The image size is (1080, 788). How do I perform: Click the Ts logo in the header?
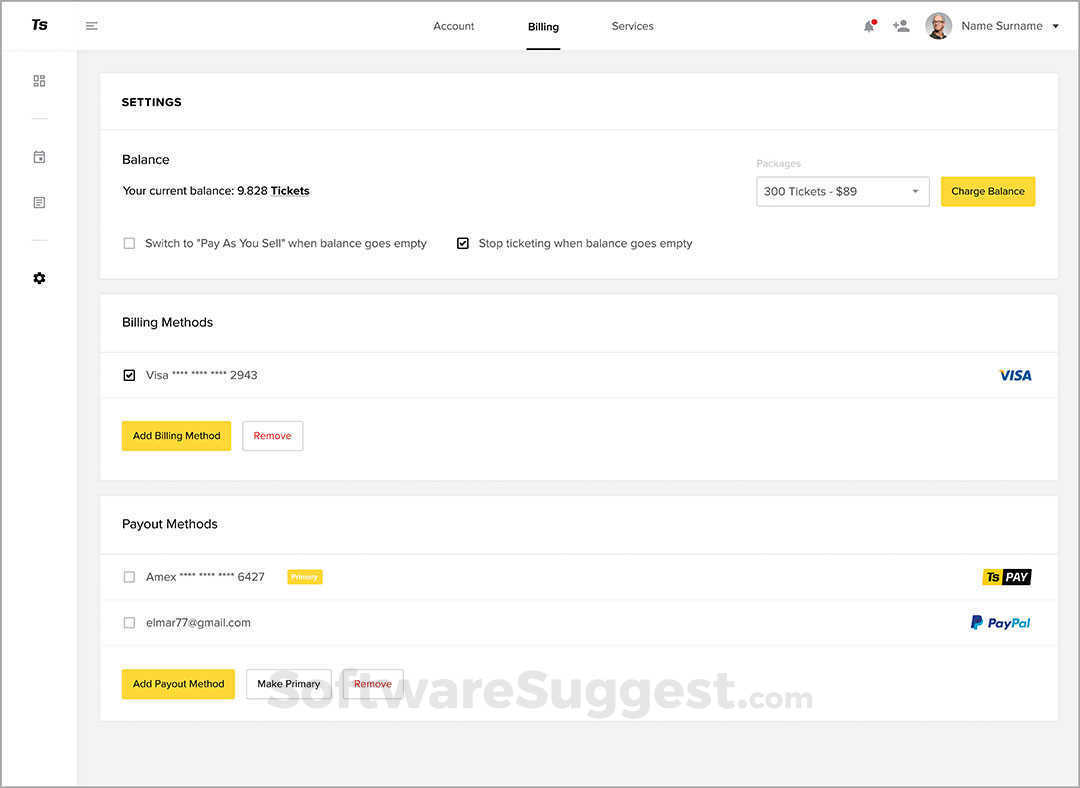pos(39,25)
